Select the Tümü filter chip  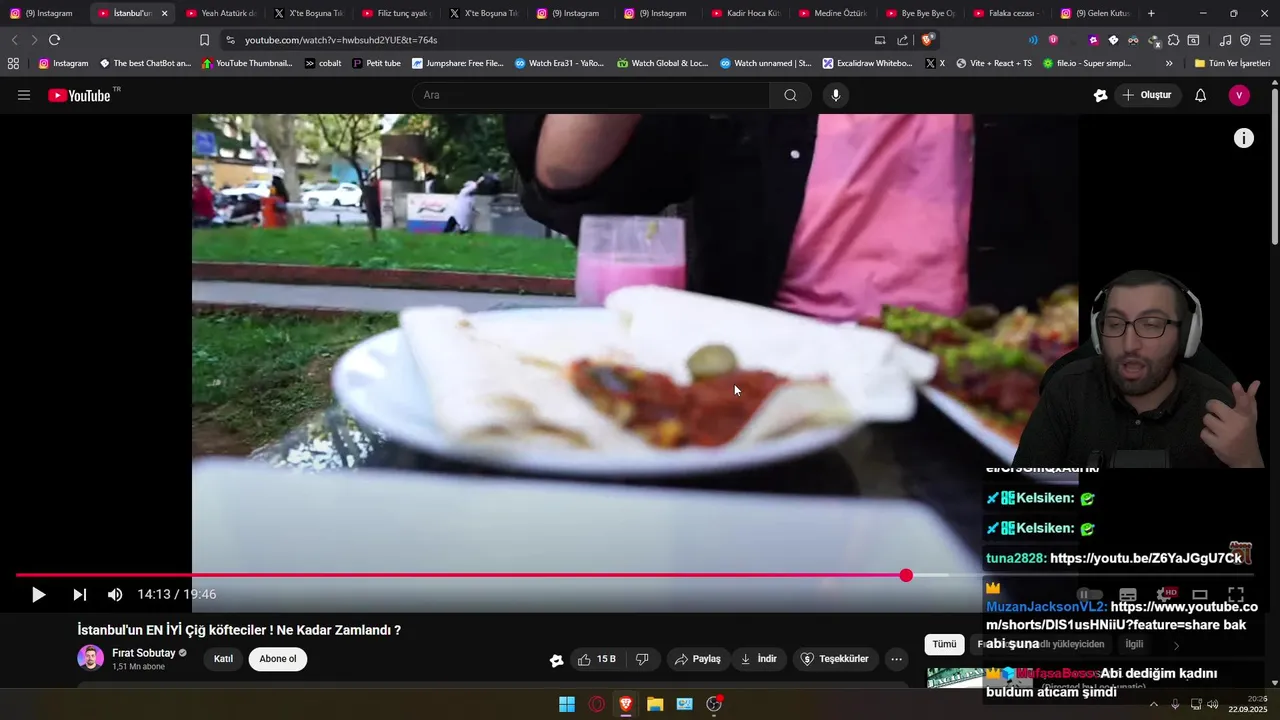[x=944, y=644]
